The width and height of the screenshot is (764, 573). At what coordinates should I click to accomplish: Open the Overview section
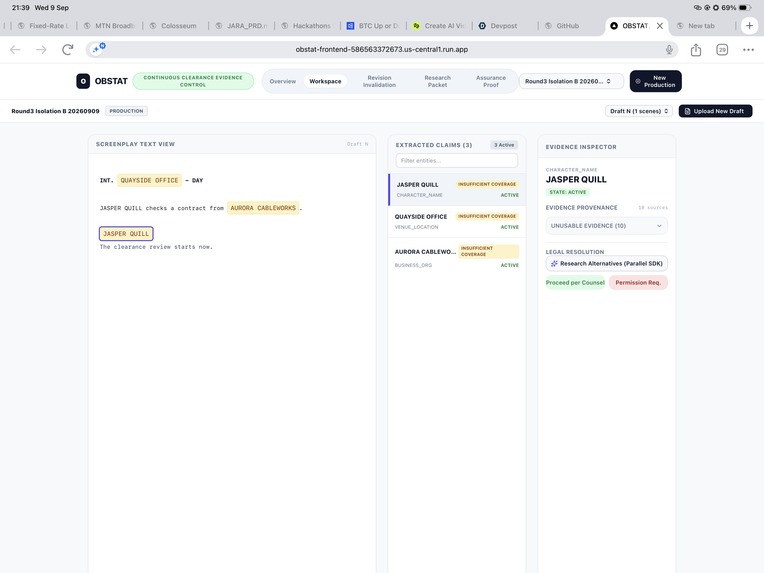pos(283,81)
